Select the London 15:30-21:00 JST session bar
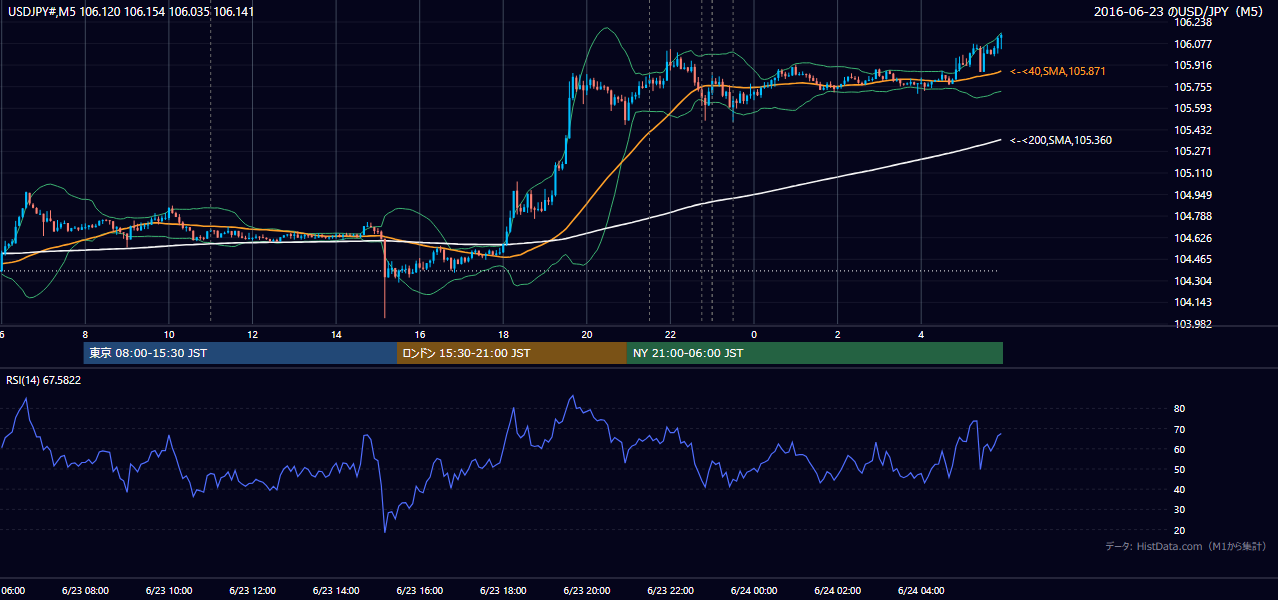This screenshot has height=600, width=1278. pos(512,353)
